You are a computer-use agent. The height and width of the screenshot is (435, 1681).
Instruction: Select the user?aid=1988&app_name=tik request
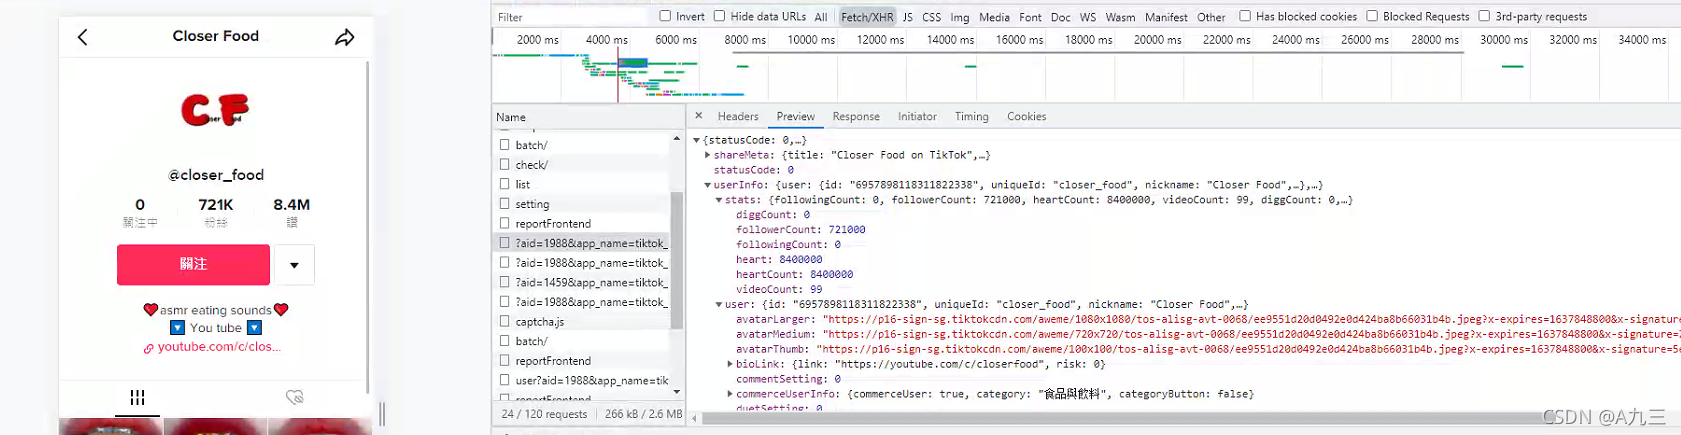click(x=582, y=381)
